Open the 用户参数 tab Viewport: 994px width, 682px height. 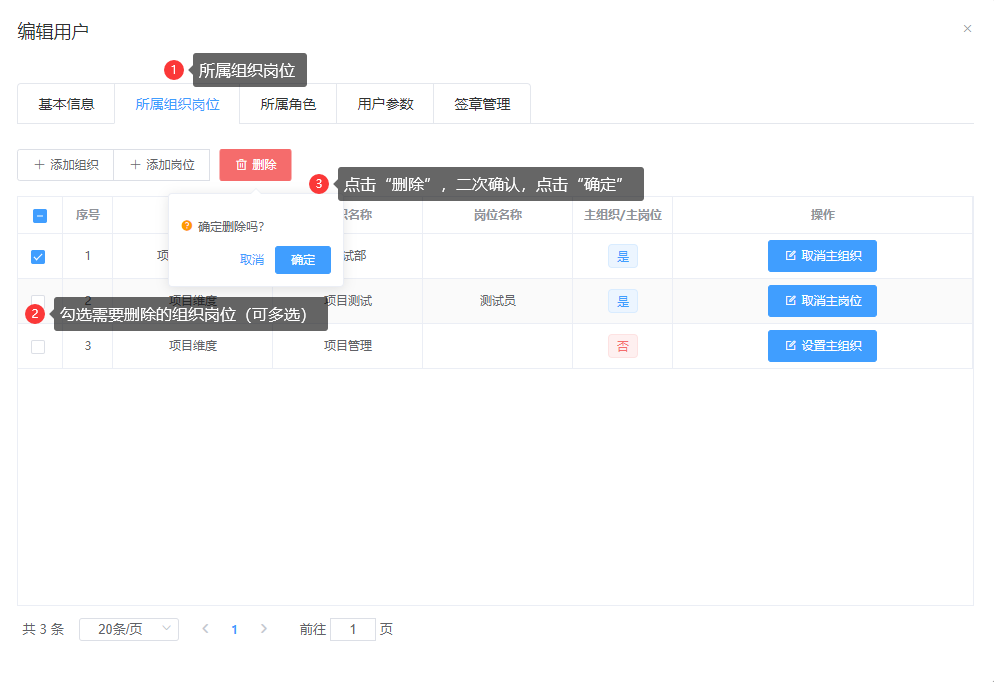point(385,104)
